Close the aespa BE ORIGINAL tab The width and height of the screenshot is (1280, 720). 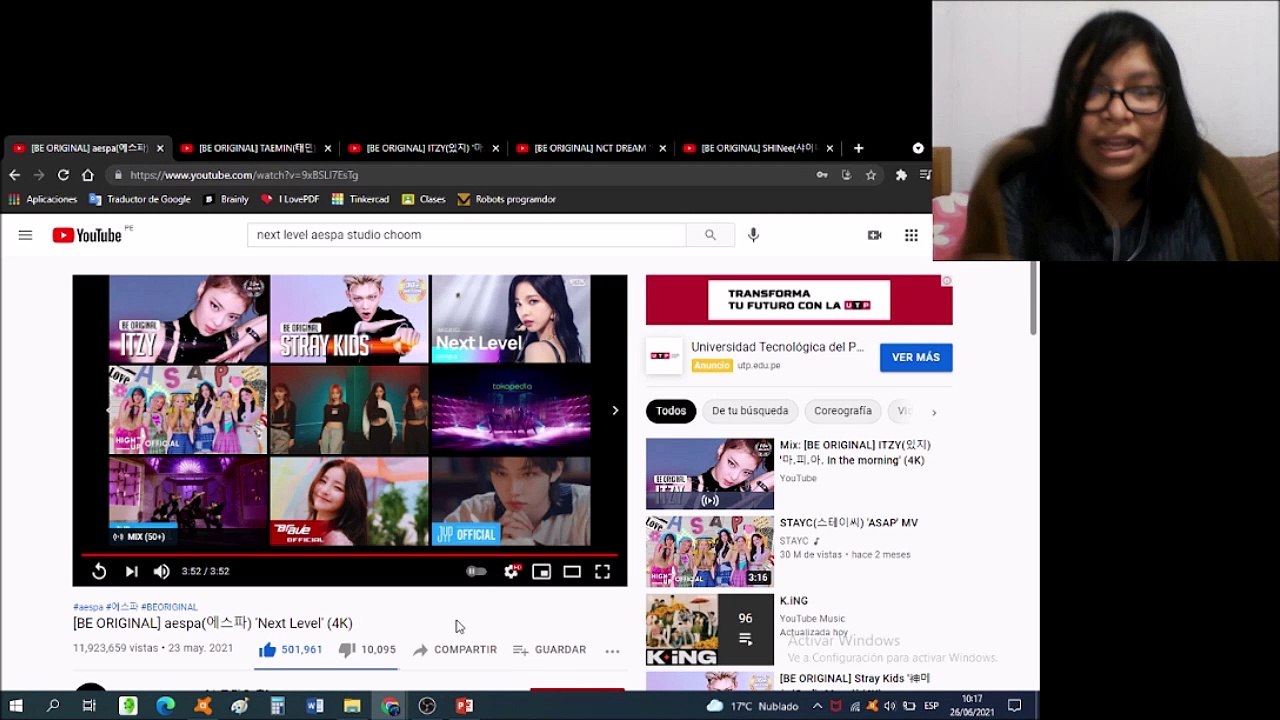click(x=159, y=148)
